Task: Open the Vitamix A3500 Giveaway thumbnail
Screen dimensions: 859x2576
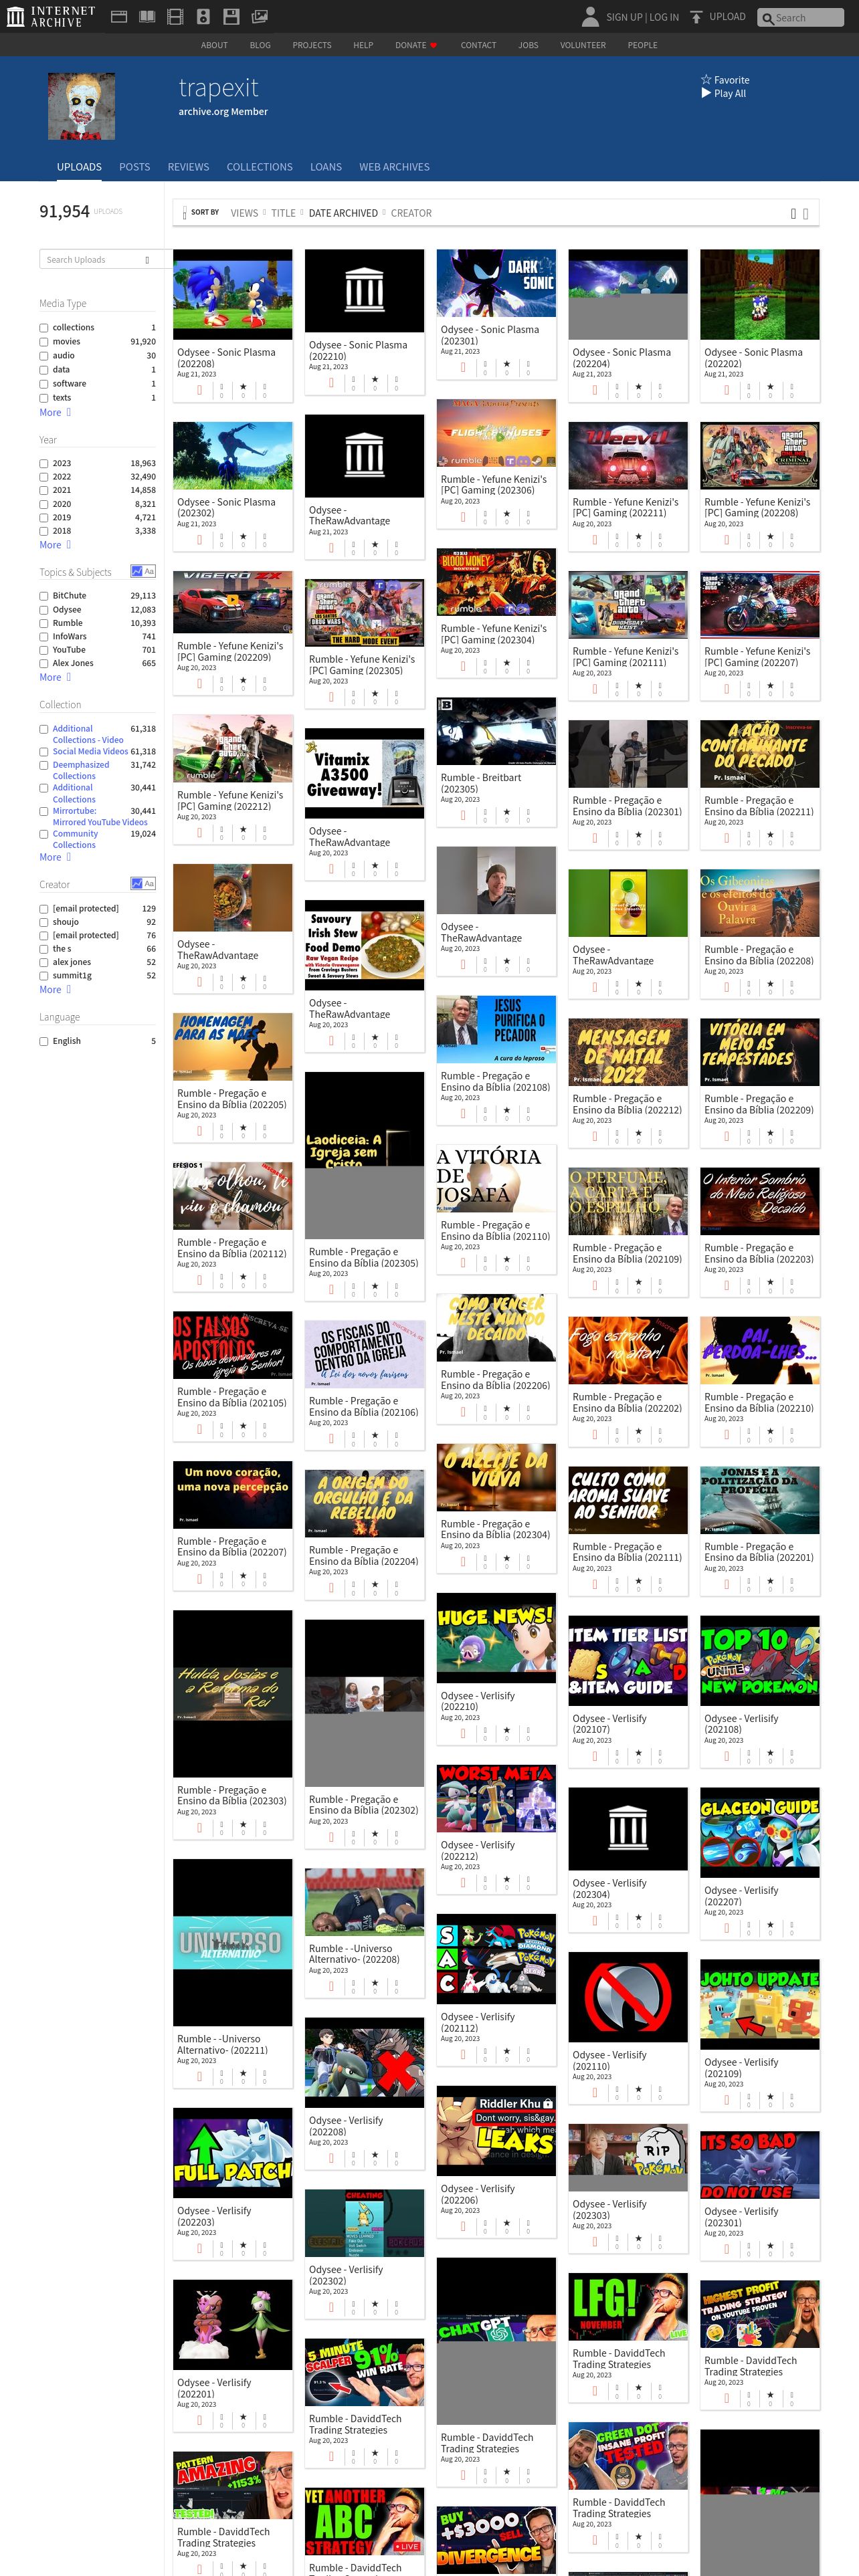Action: point(364,774)
